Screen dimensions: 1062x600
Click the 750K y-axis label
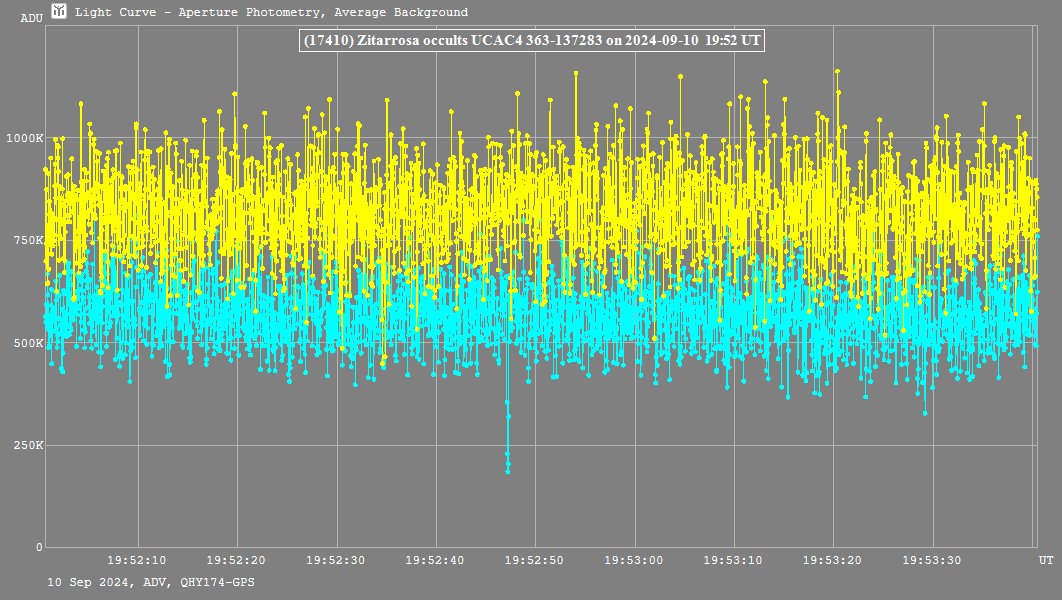tap(29, 240)
